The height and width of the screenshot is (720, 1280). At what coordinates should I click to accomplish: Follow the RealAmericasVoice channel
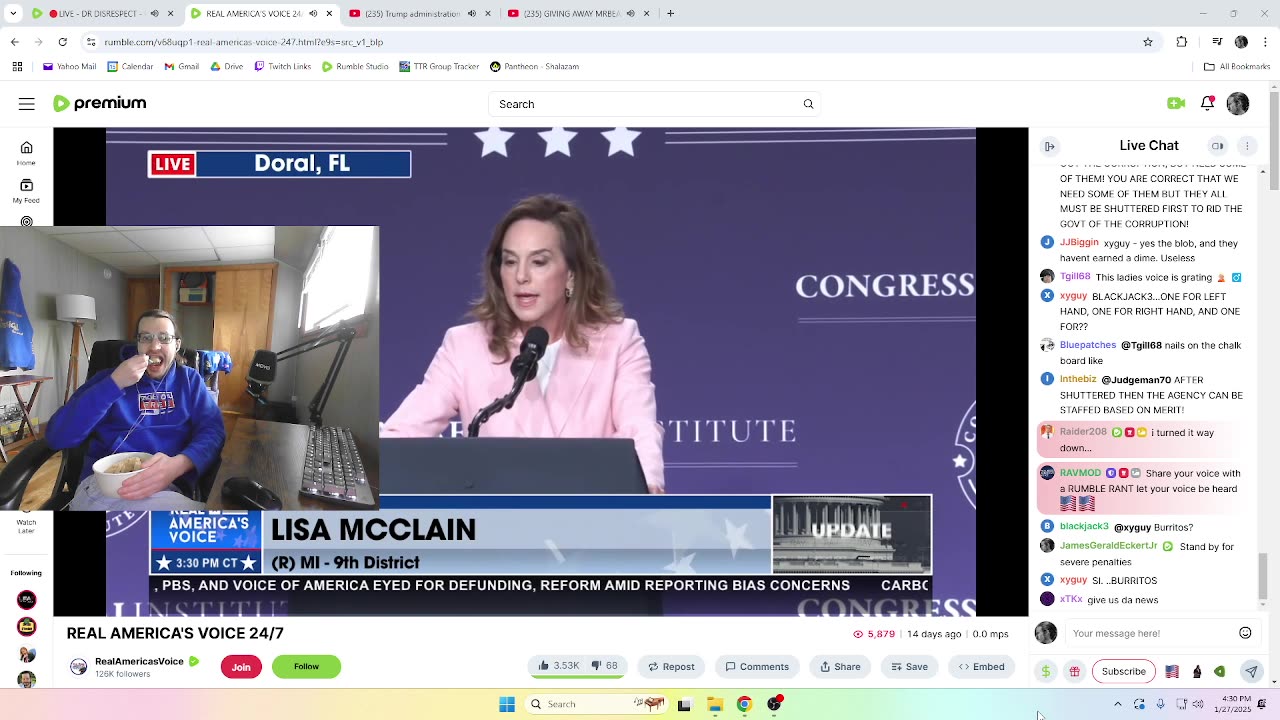click(306, 667)
